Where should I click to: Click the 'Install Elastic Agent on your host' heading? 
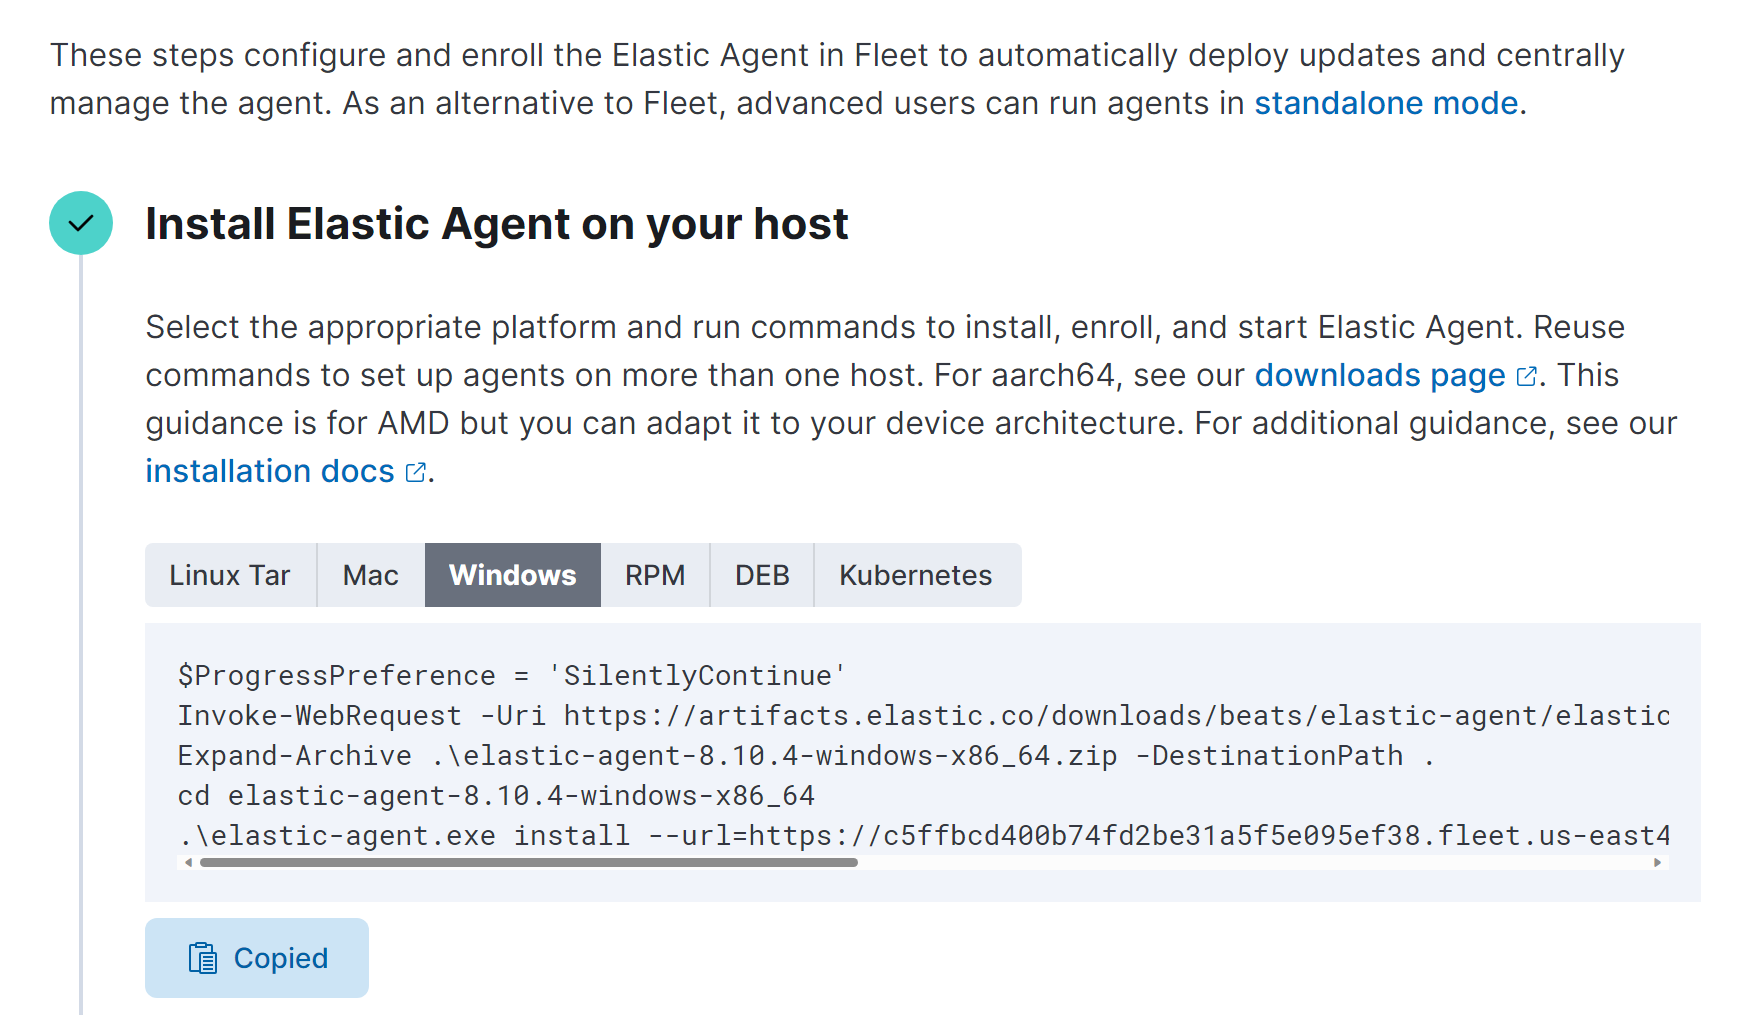(x=497, y=224)
